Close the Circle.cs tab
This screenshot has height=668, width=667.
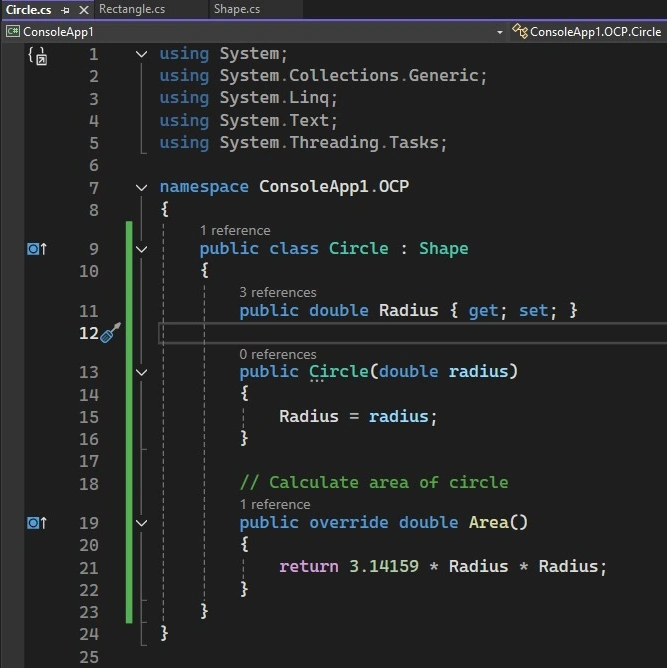pos(84,10)
